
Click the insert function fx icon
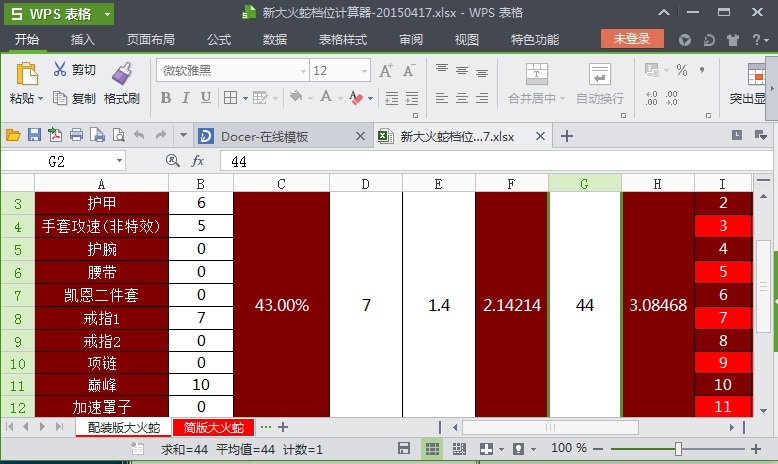coord(197,161)
